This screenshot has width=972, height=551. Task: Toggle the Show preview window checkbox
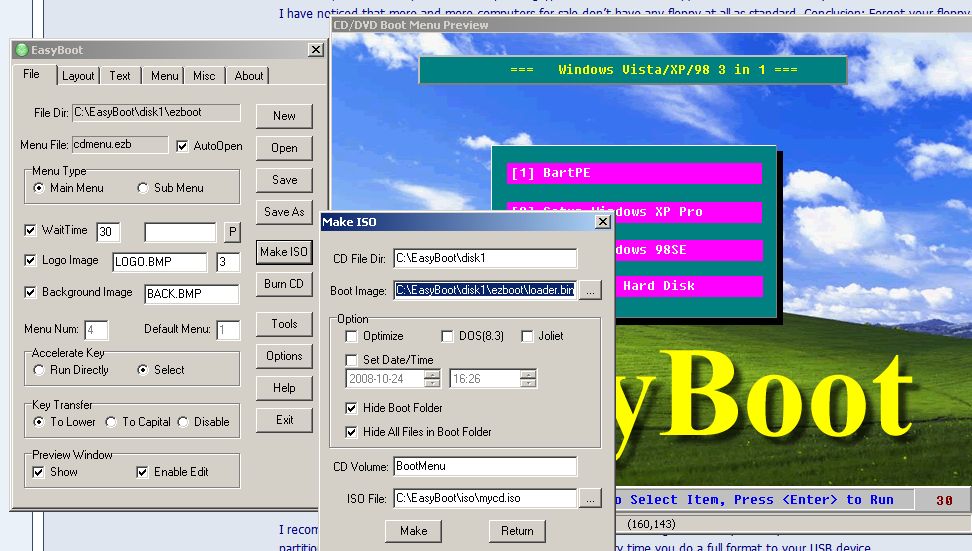(38, 472)
